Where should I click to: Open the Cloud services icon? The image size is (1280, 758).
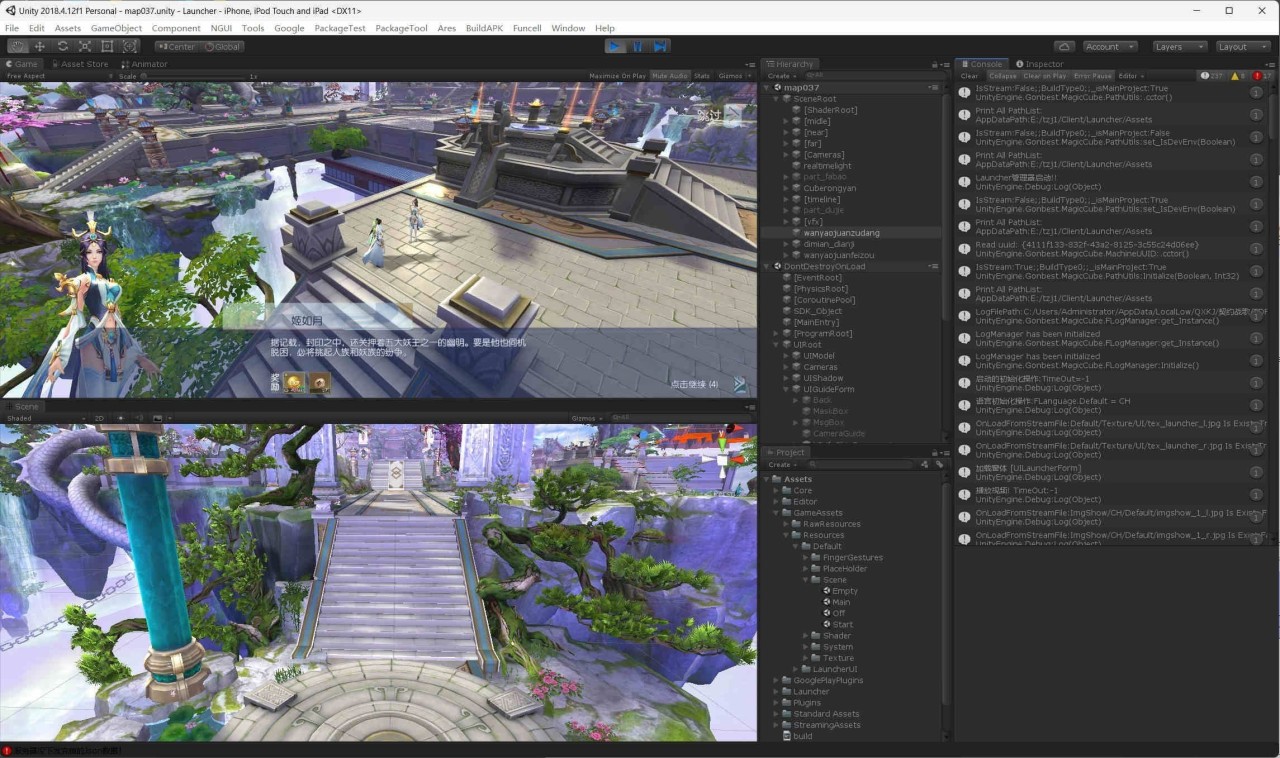point(1064,46)
